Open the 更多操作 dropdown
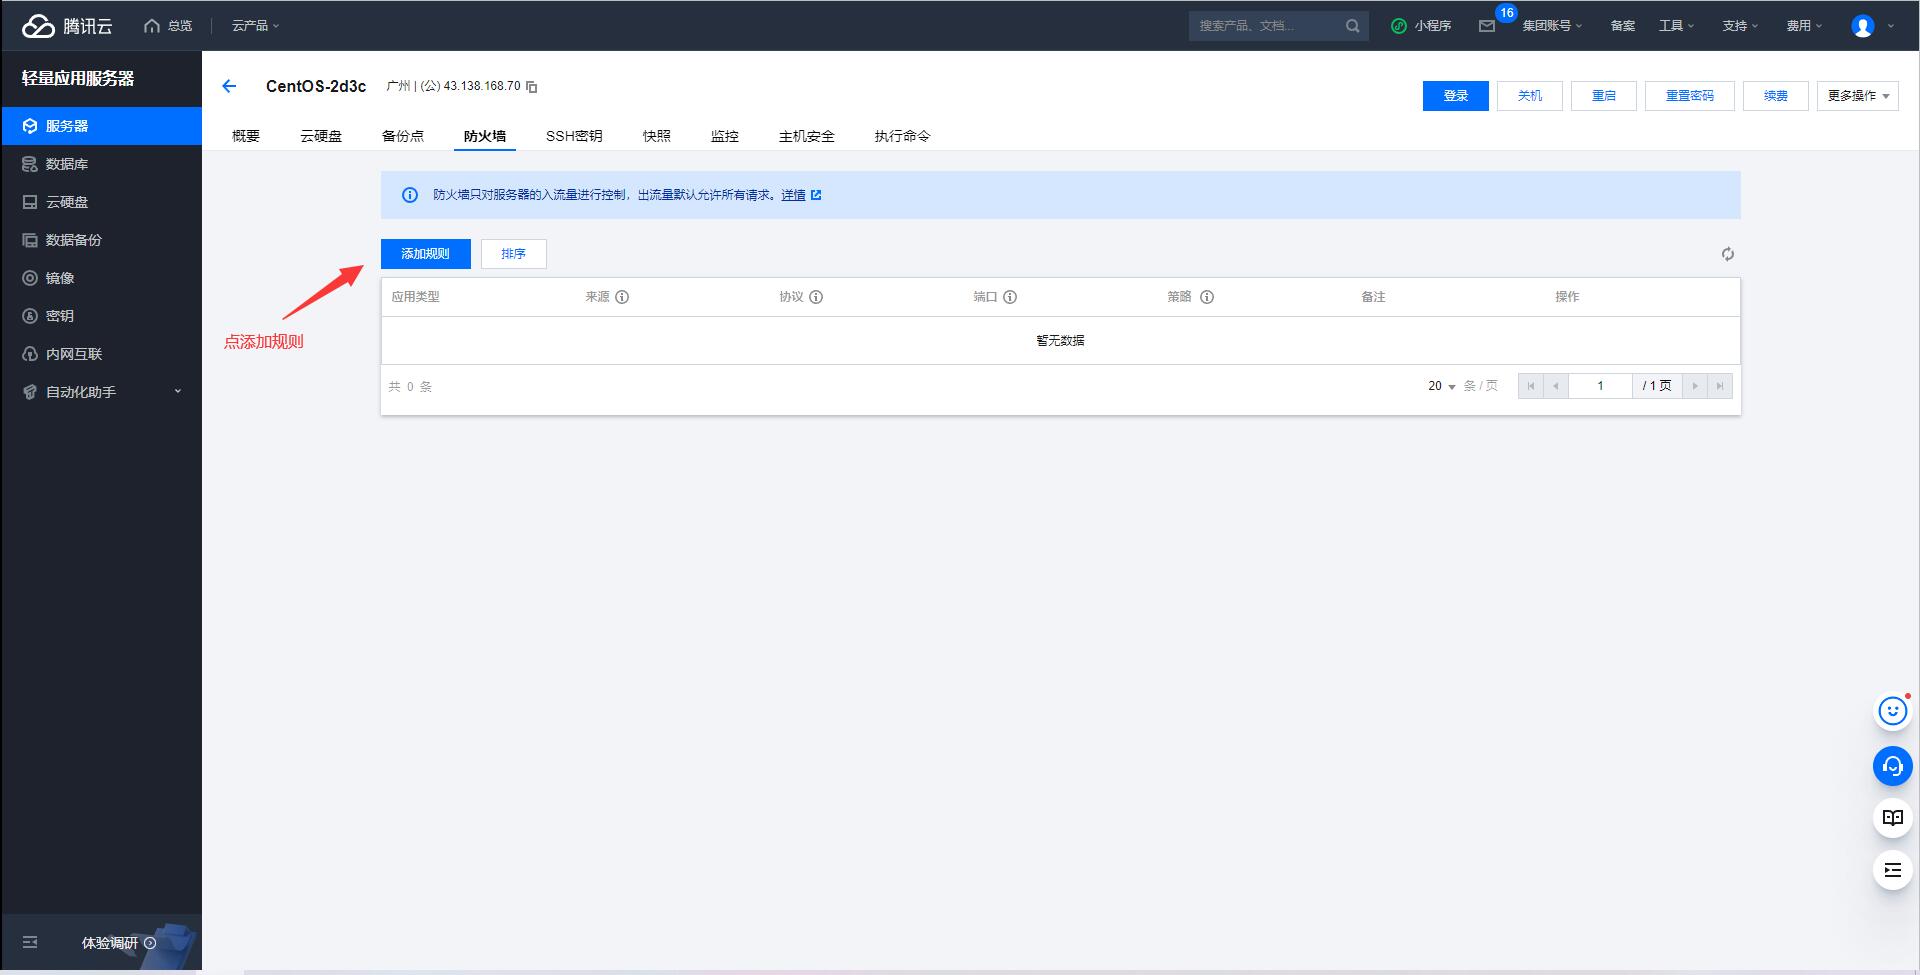This screenshot has height=975, width=1920. pyautogui.click(x=1857, y=96)
